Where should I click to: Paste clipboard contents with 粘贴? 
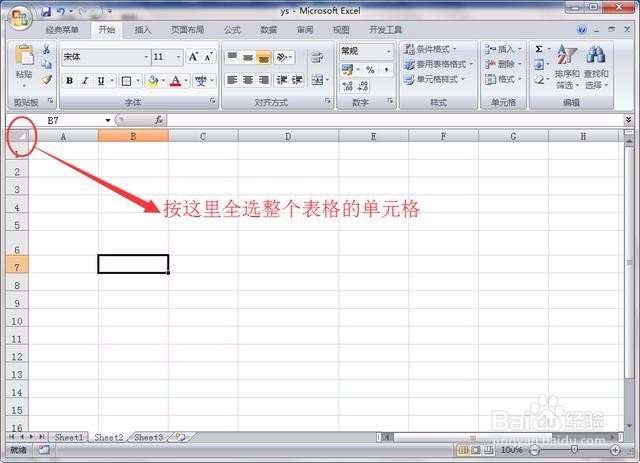pyautogui.click(x=24, y=64)
